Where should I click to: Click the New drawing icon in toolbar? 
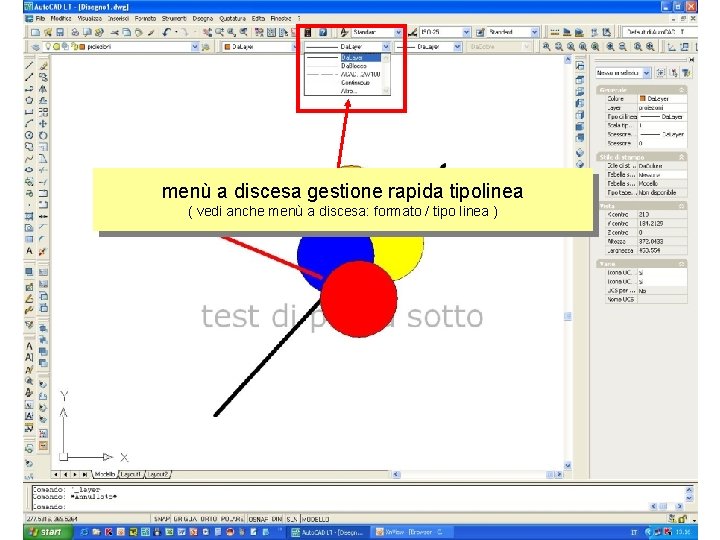coord(35,32)
